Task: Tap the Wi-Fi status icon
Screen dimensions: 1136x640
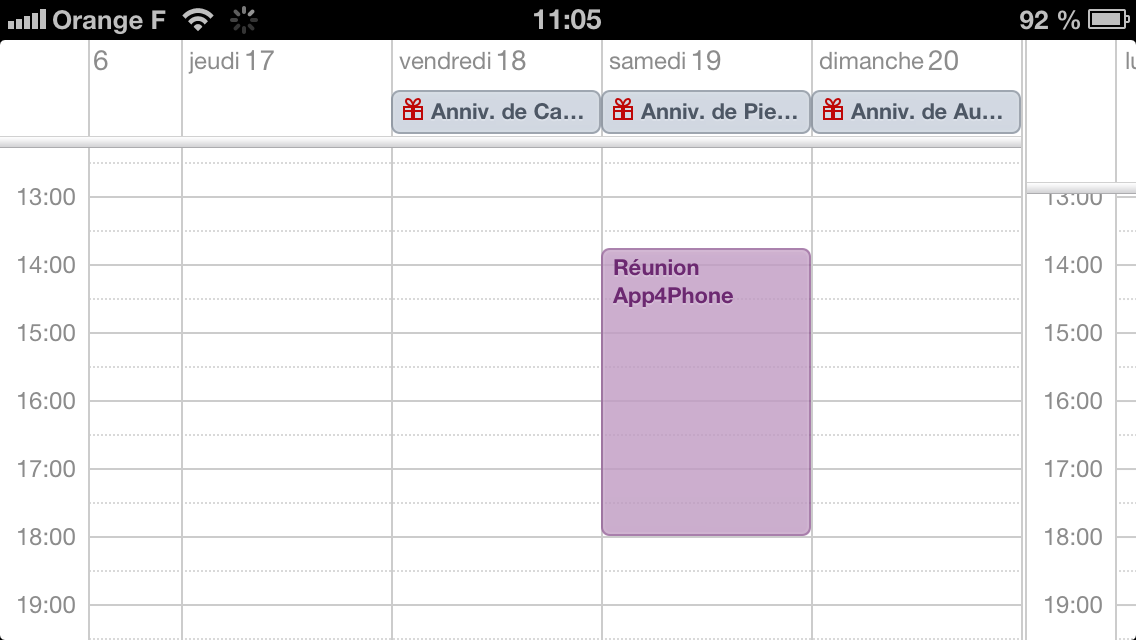Action: [199, 20]
